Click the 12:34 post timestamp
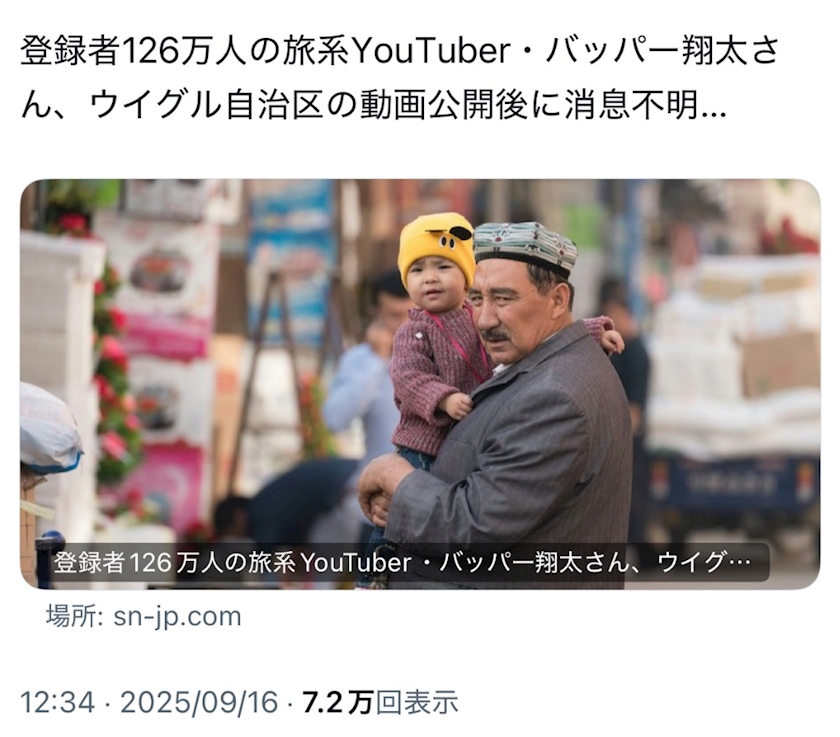This screenshot has height=737, width=840. pos(58,702)
